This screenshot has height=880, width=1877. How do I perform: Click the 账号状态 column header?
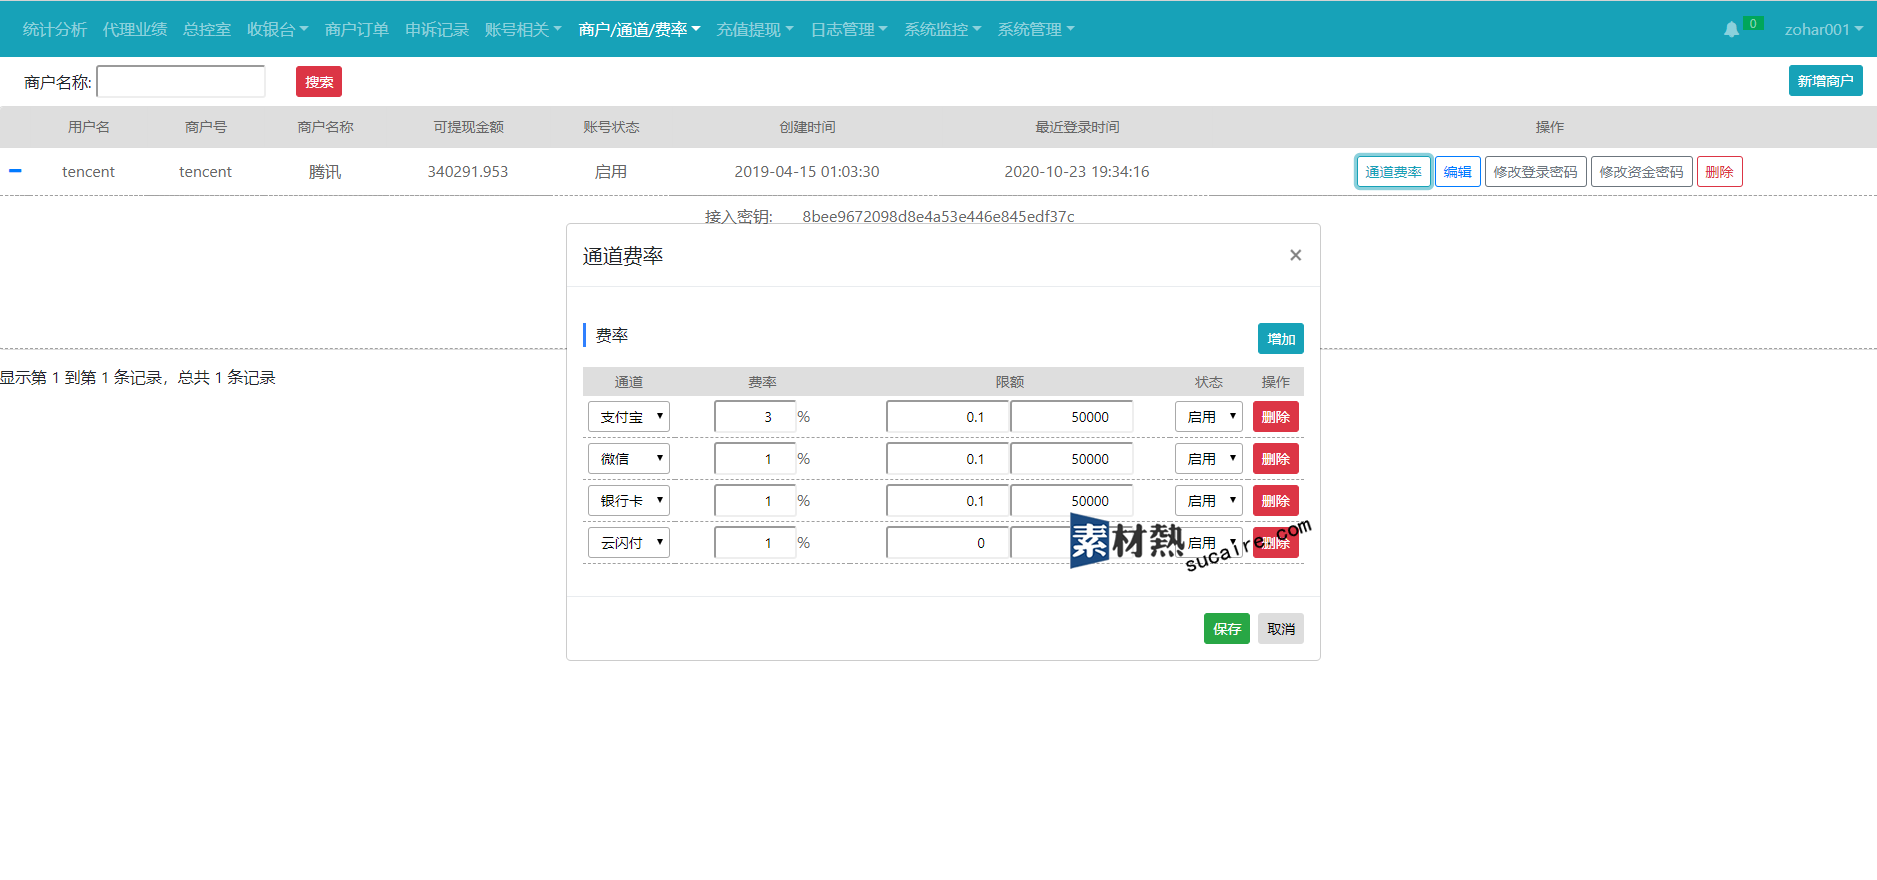tap(611, 127)
